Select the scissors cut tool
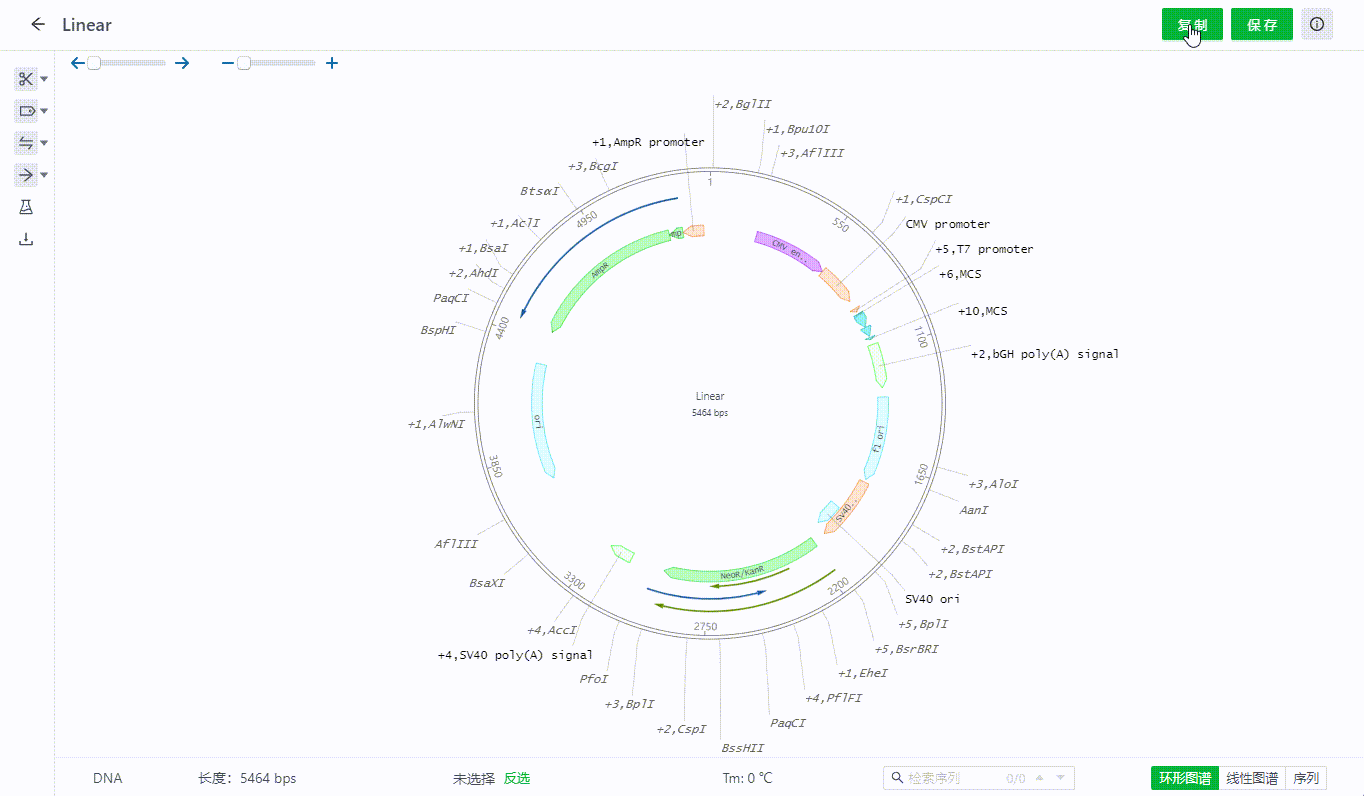The image size is (1364, 796). click(x=26, y=79)
